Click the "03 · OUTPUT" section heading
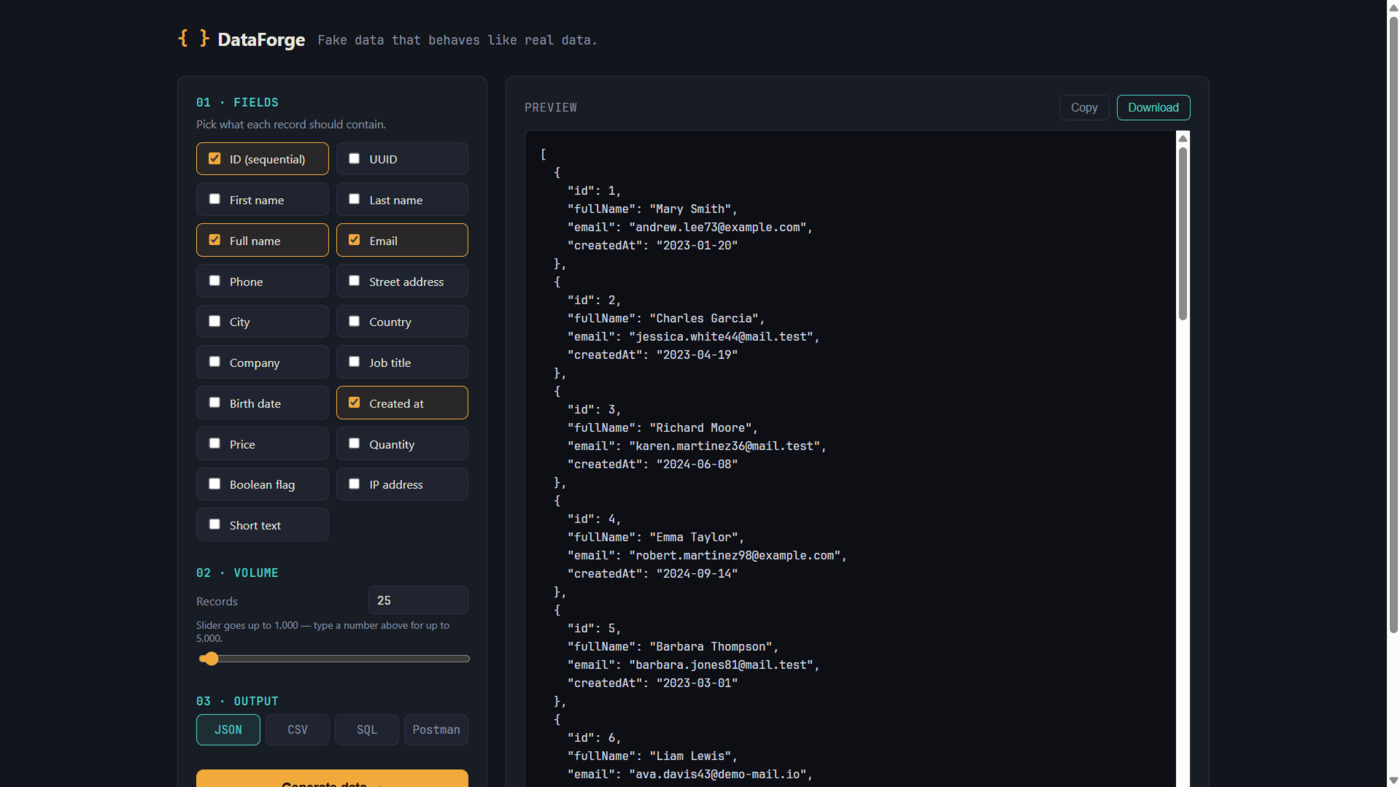The height and width of the screenshot is (787, 1400). click(x=237, y=701)
